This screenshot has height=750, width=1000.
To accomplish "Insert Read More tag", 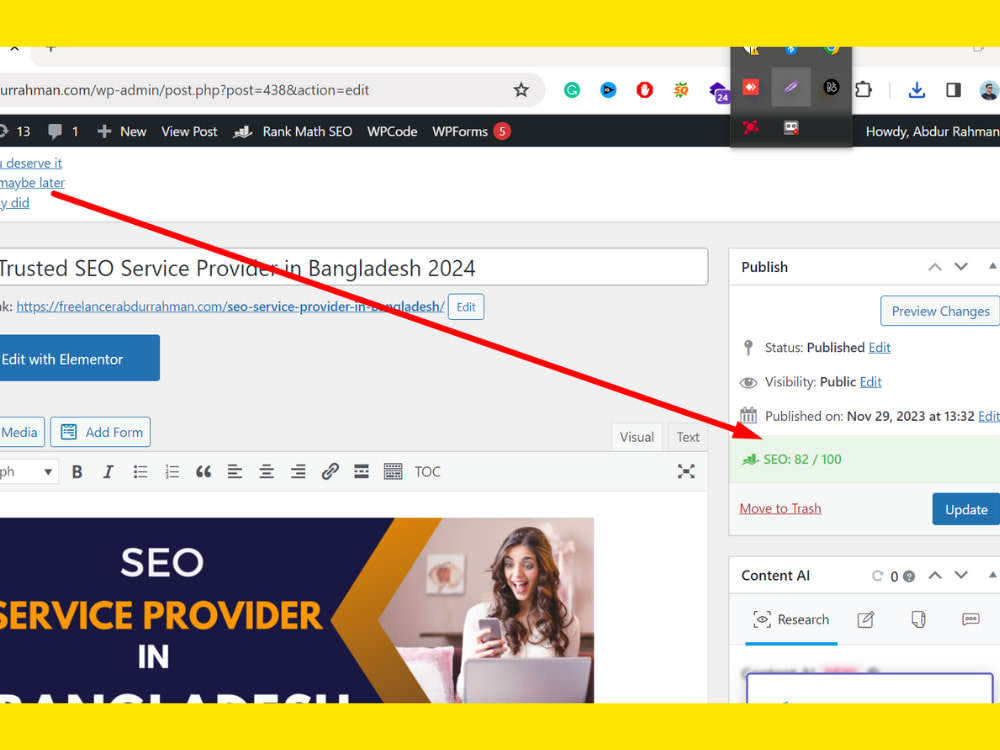I will [362, 472].
